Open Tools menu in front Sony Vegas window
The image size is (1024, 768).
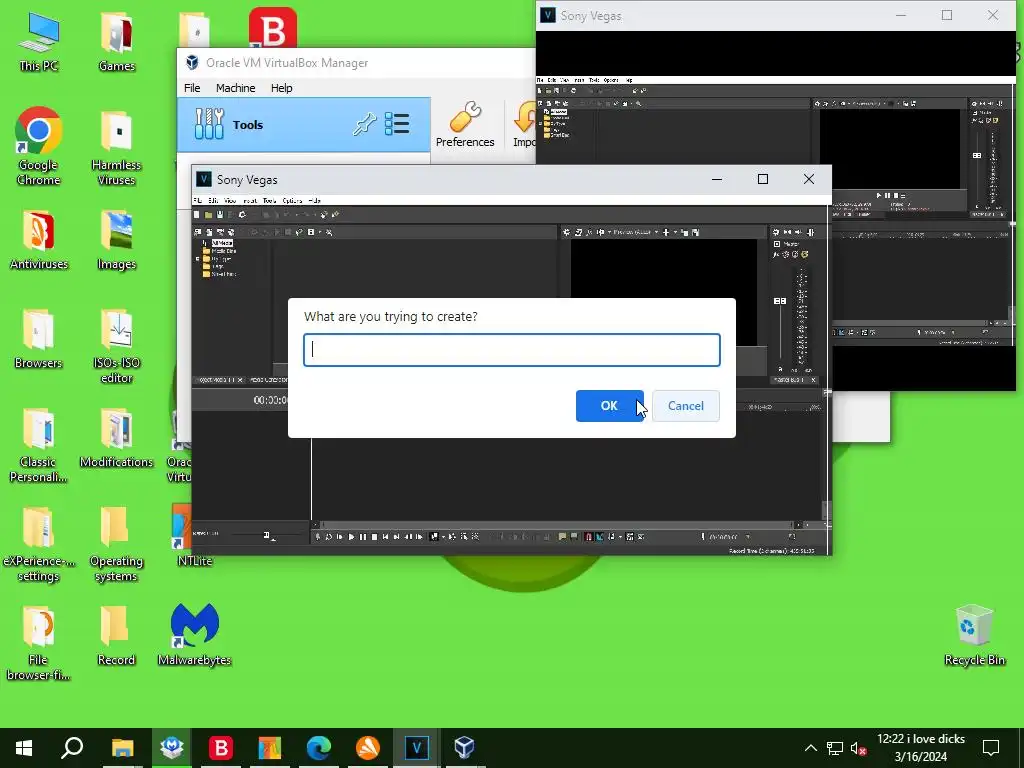click(x=269, y=200)
